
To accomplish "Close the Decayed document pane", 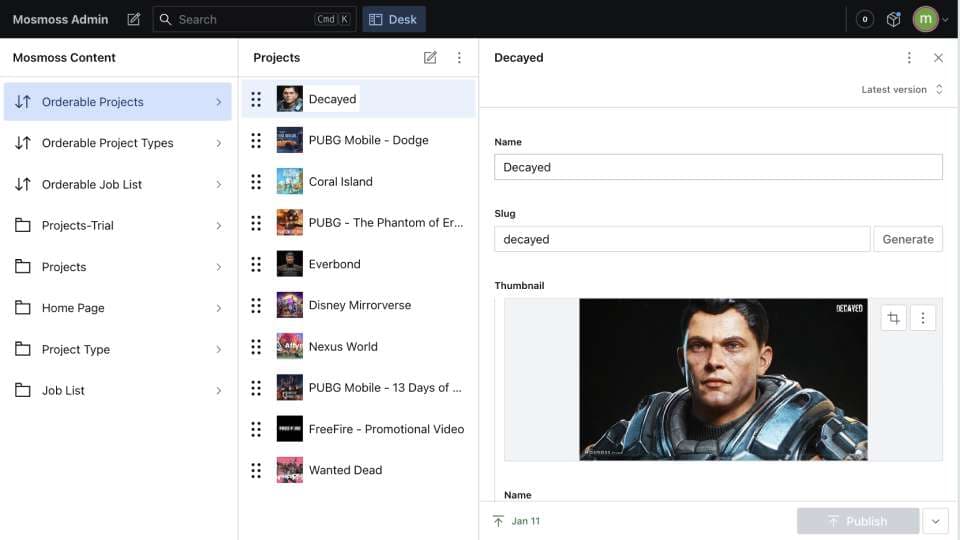I will click(938, 58).
